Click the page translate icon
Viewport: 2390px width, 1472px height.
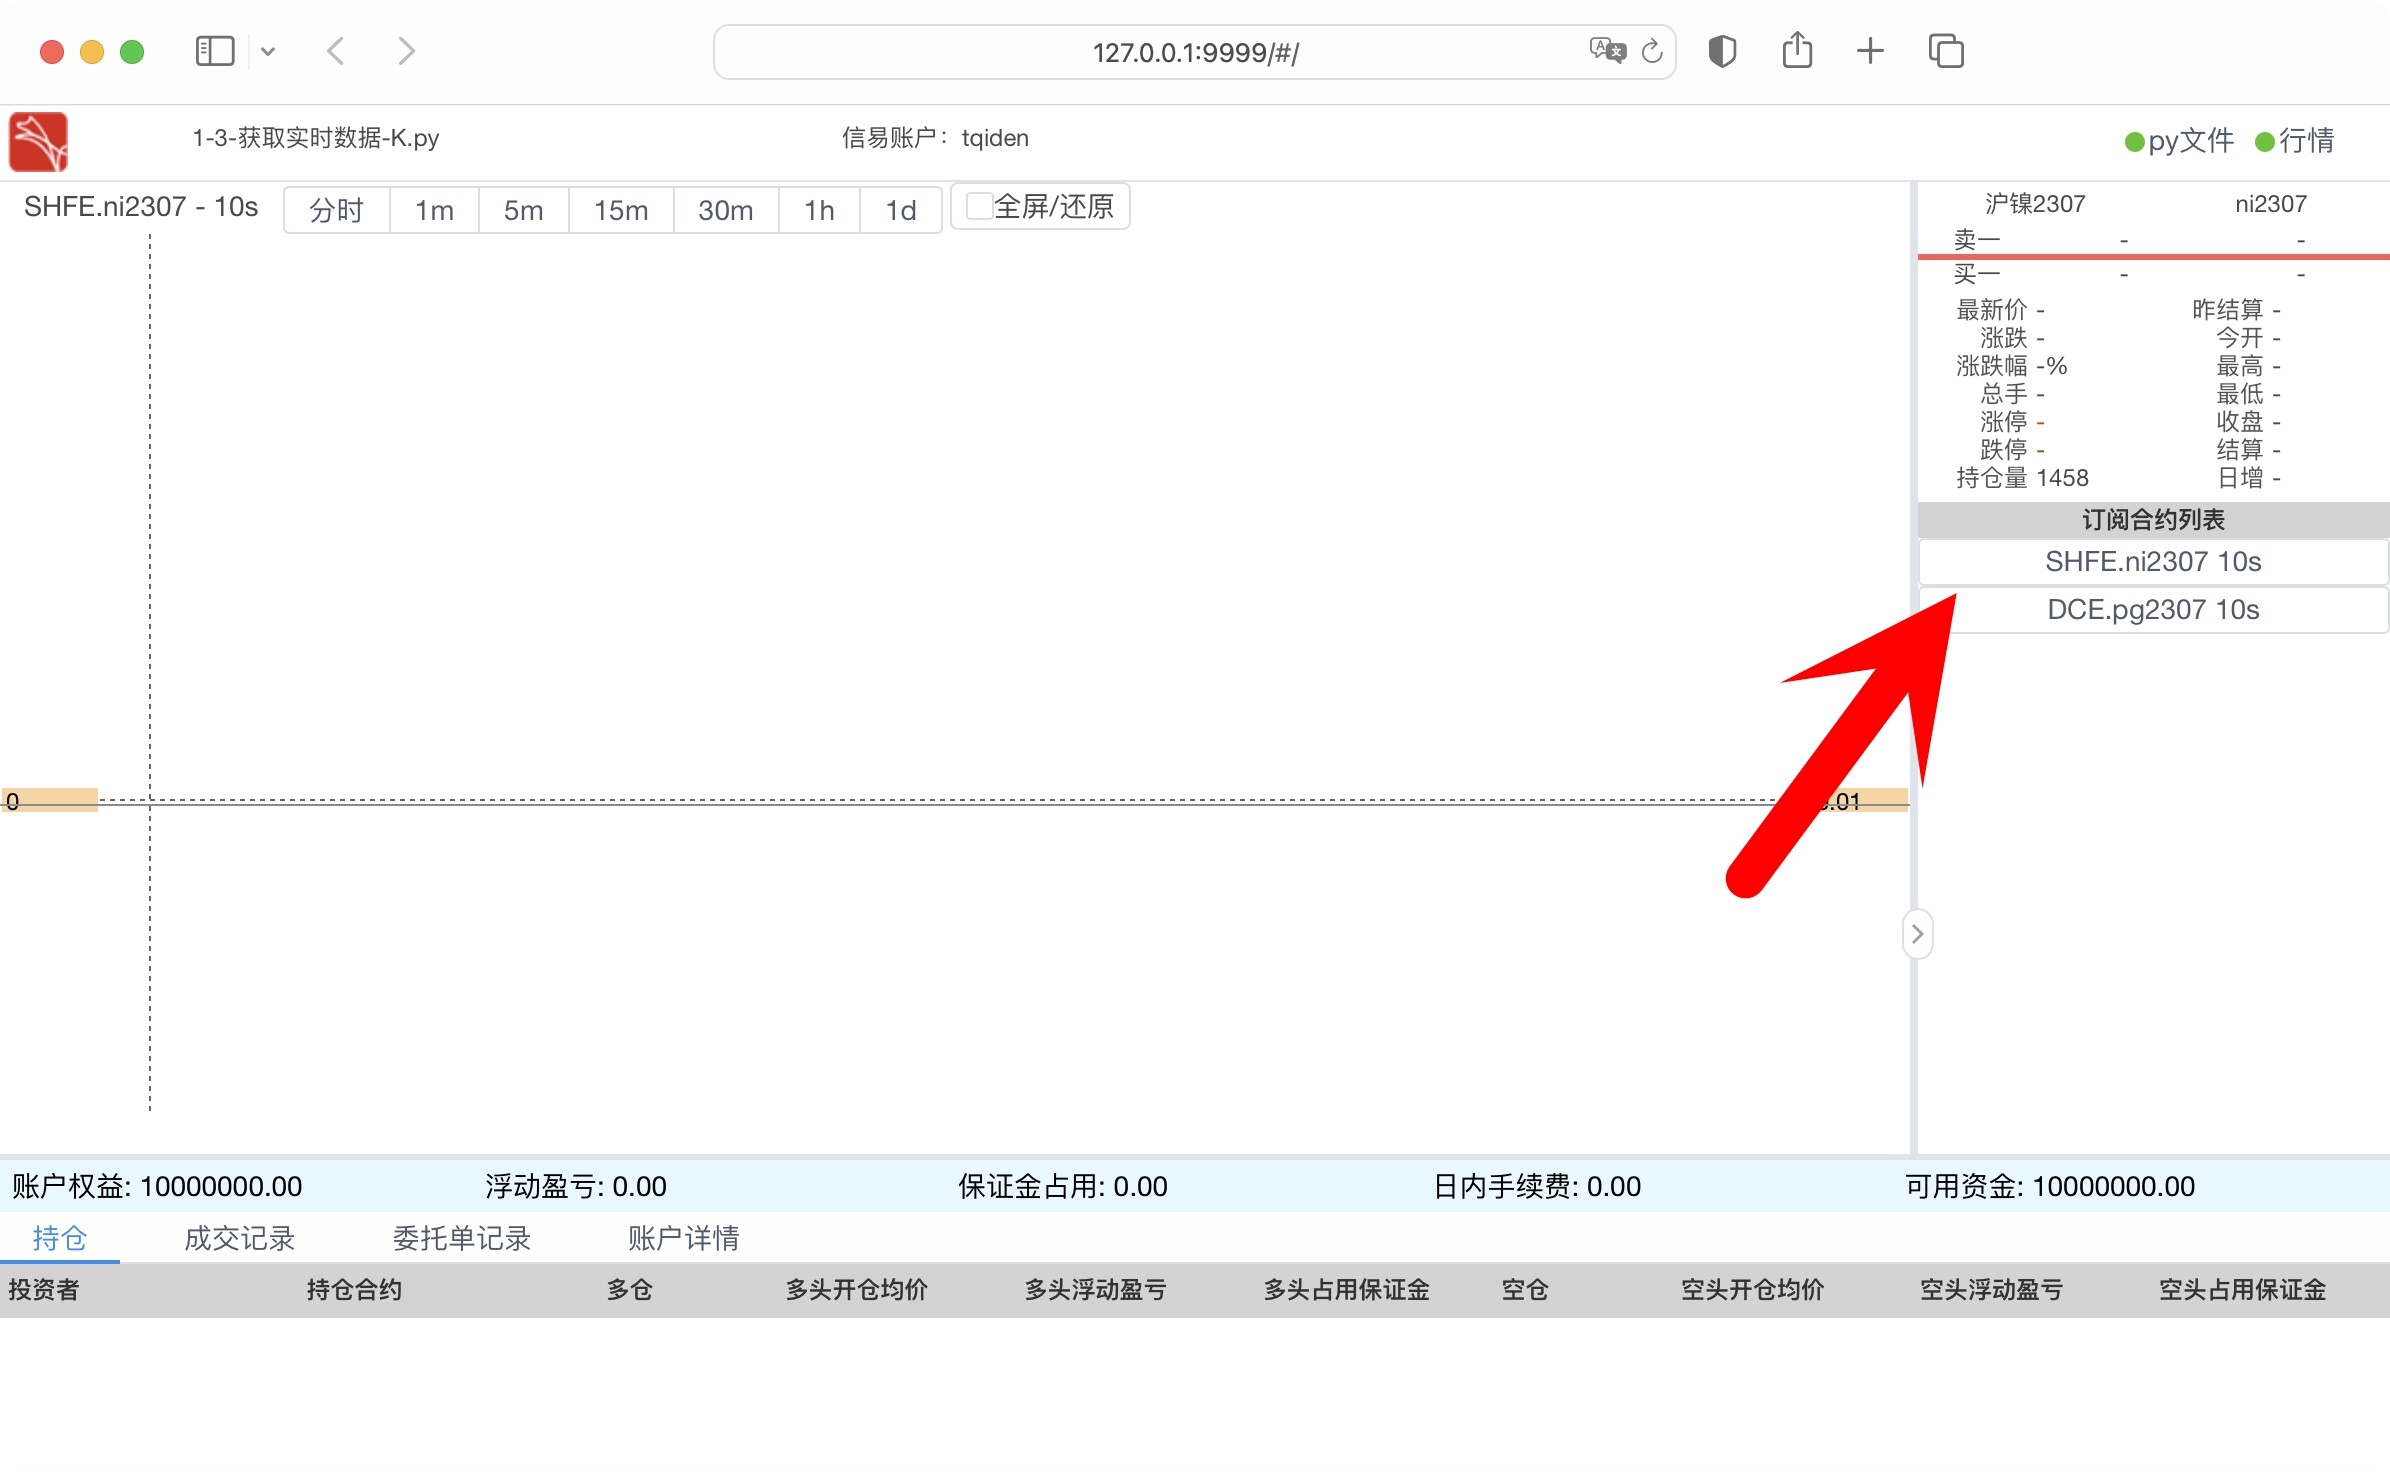click(1606, 51)
